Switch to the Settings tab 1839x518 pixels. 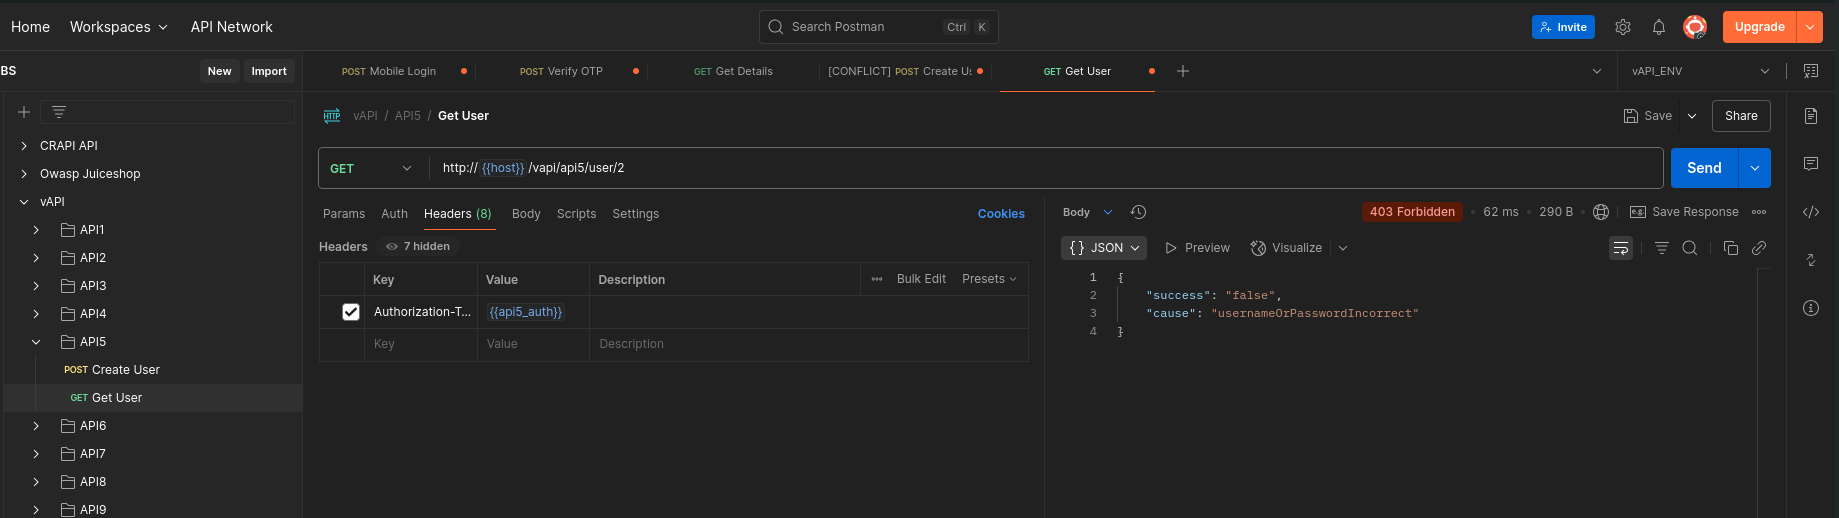tap(636, 214)
